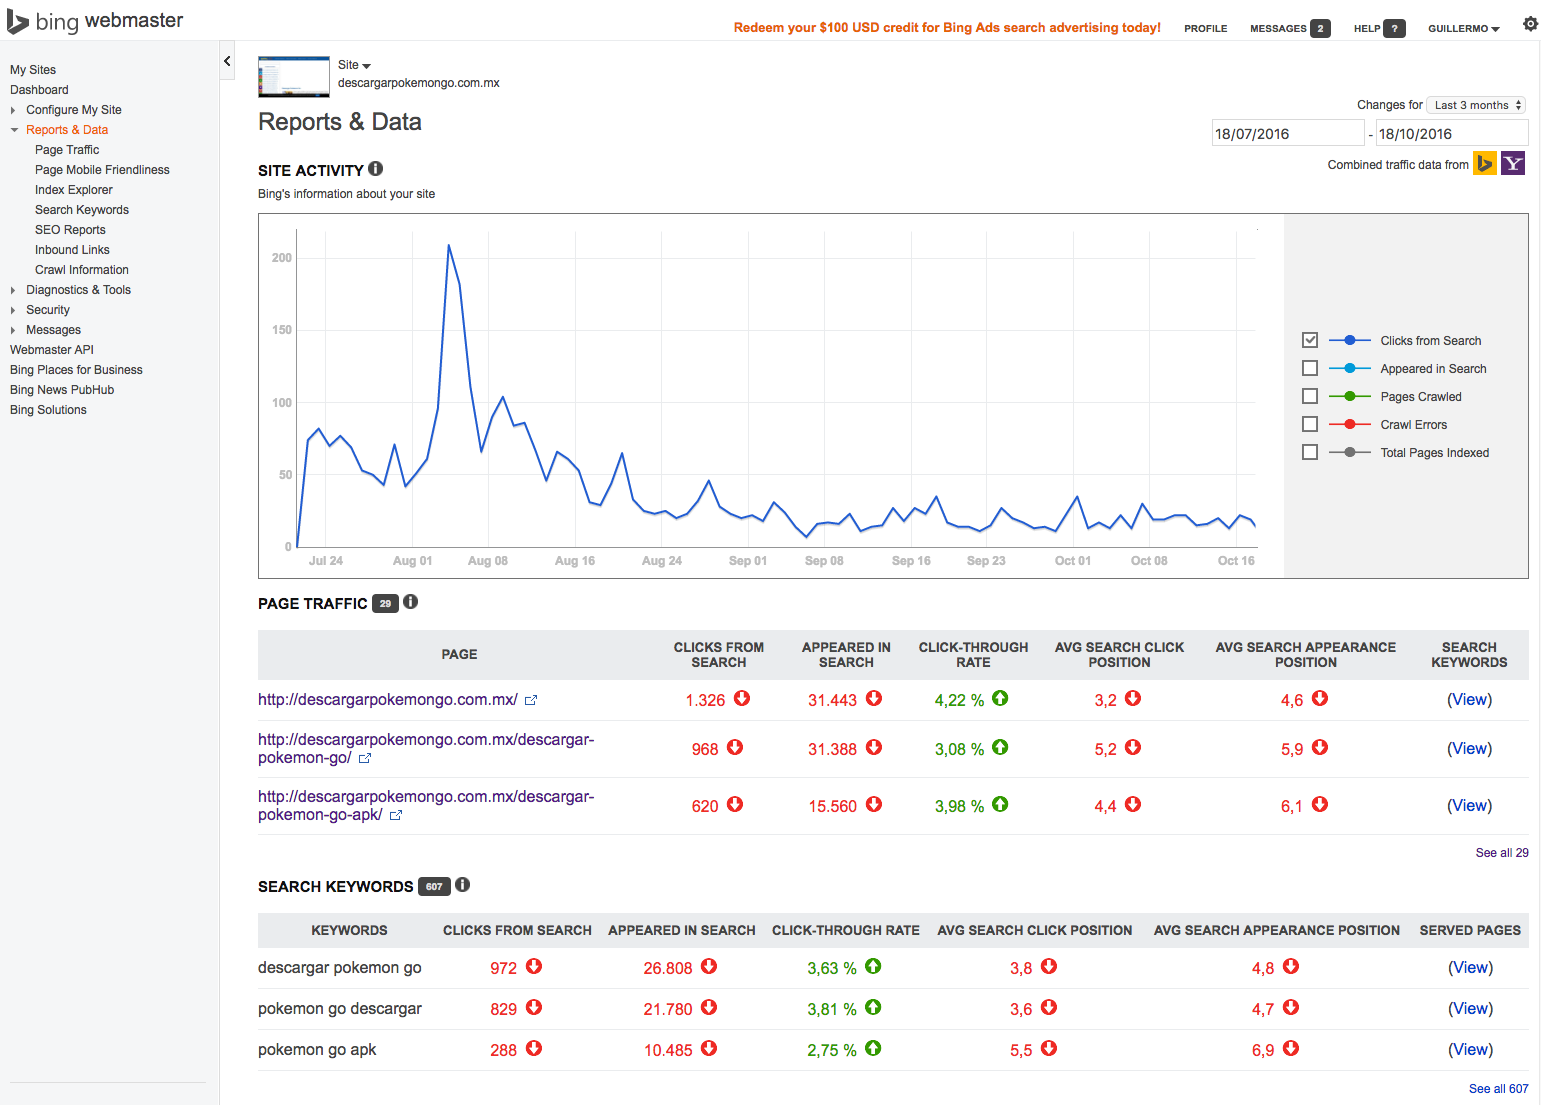
Task: Edit the end date field 18/10/2016
Action: coord(1452,133)
